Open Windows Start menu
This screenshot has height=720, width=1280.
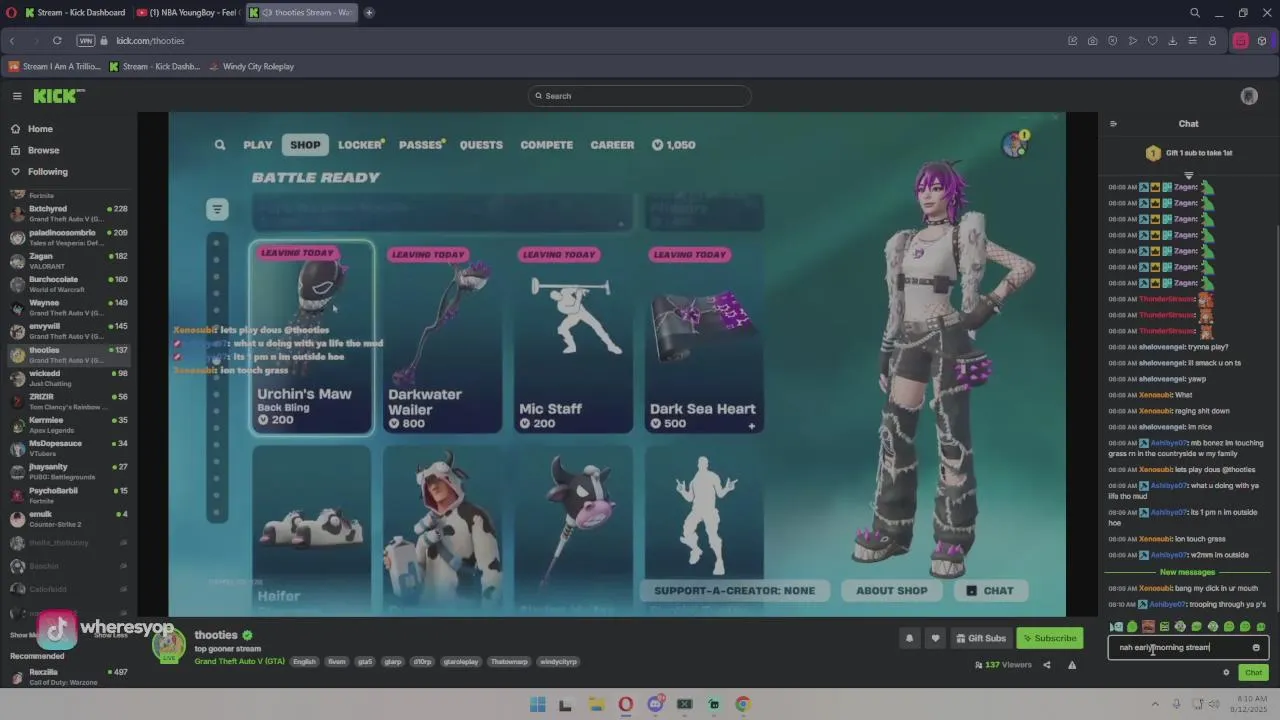coord(537,705)
